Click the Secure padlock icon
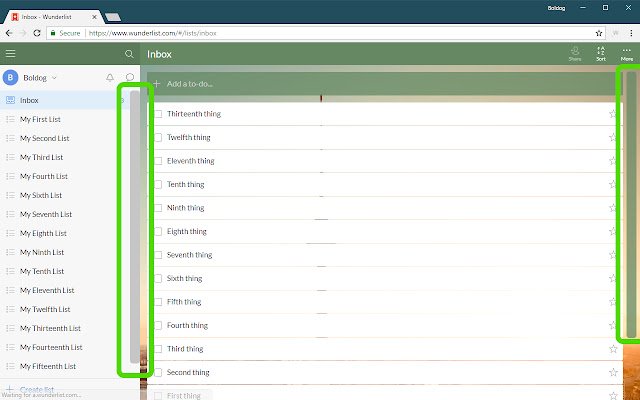This screenshot has height=400, width=640. 53,33
